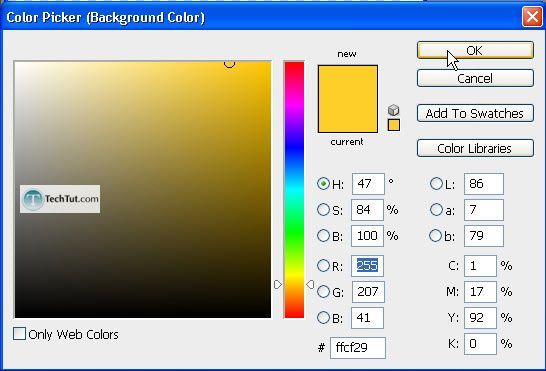The width and height of the screenshot is (546, 371).
Task: Click the hex field showing ffcf29
Action: pyautogui.click(x=358, y=348)
